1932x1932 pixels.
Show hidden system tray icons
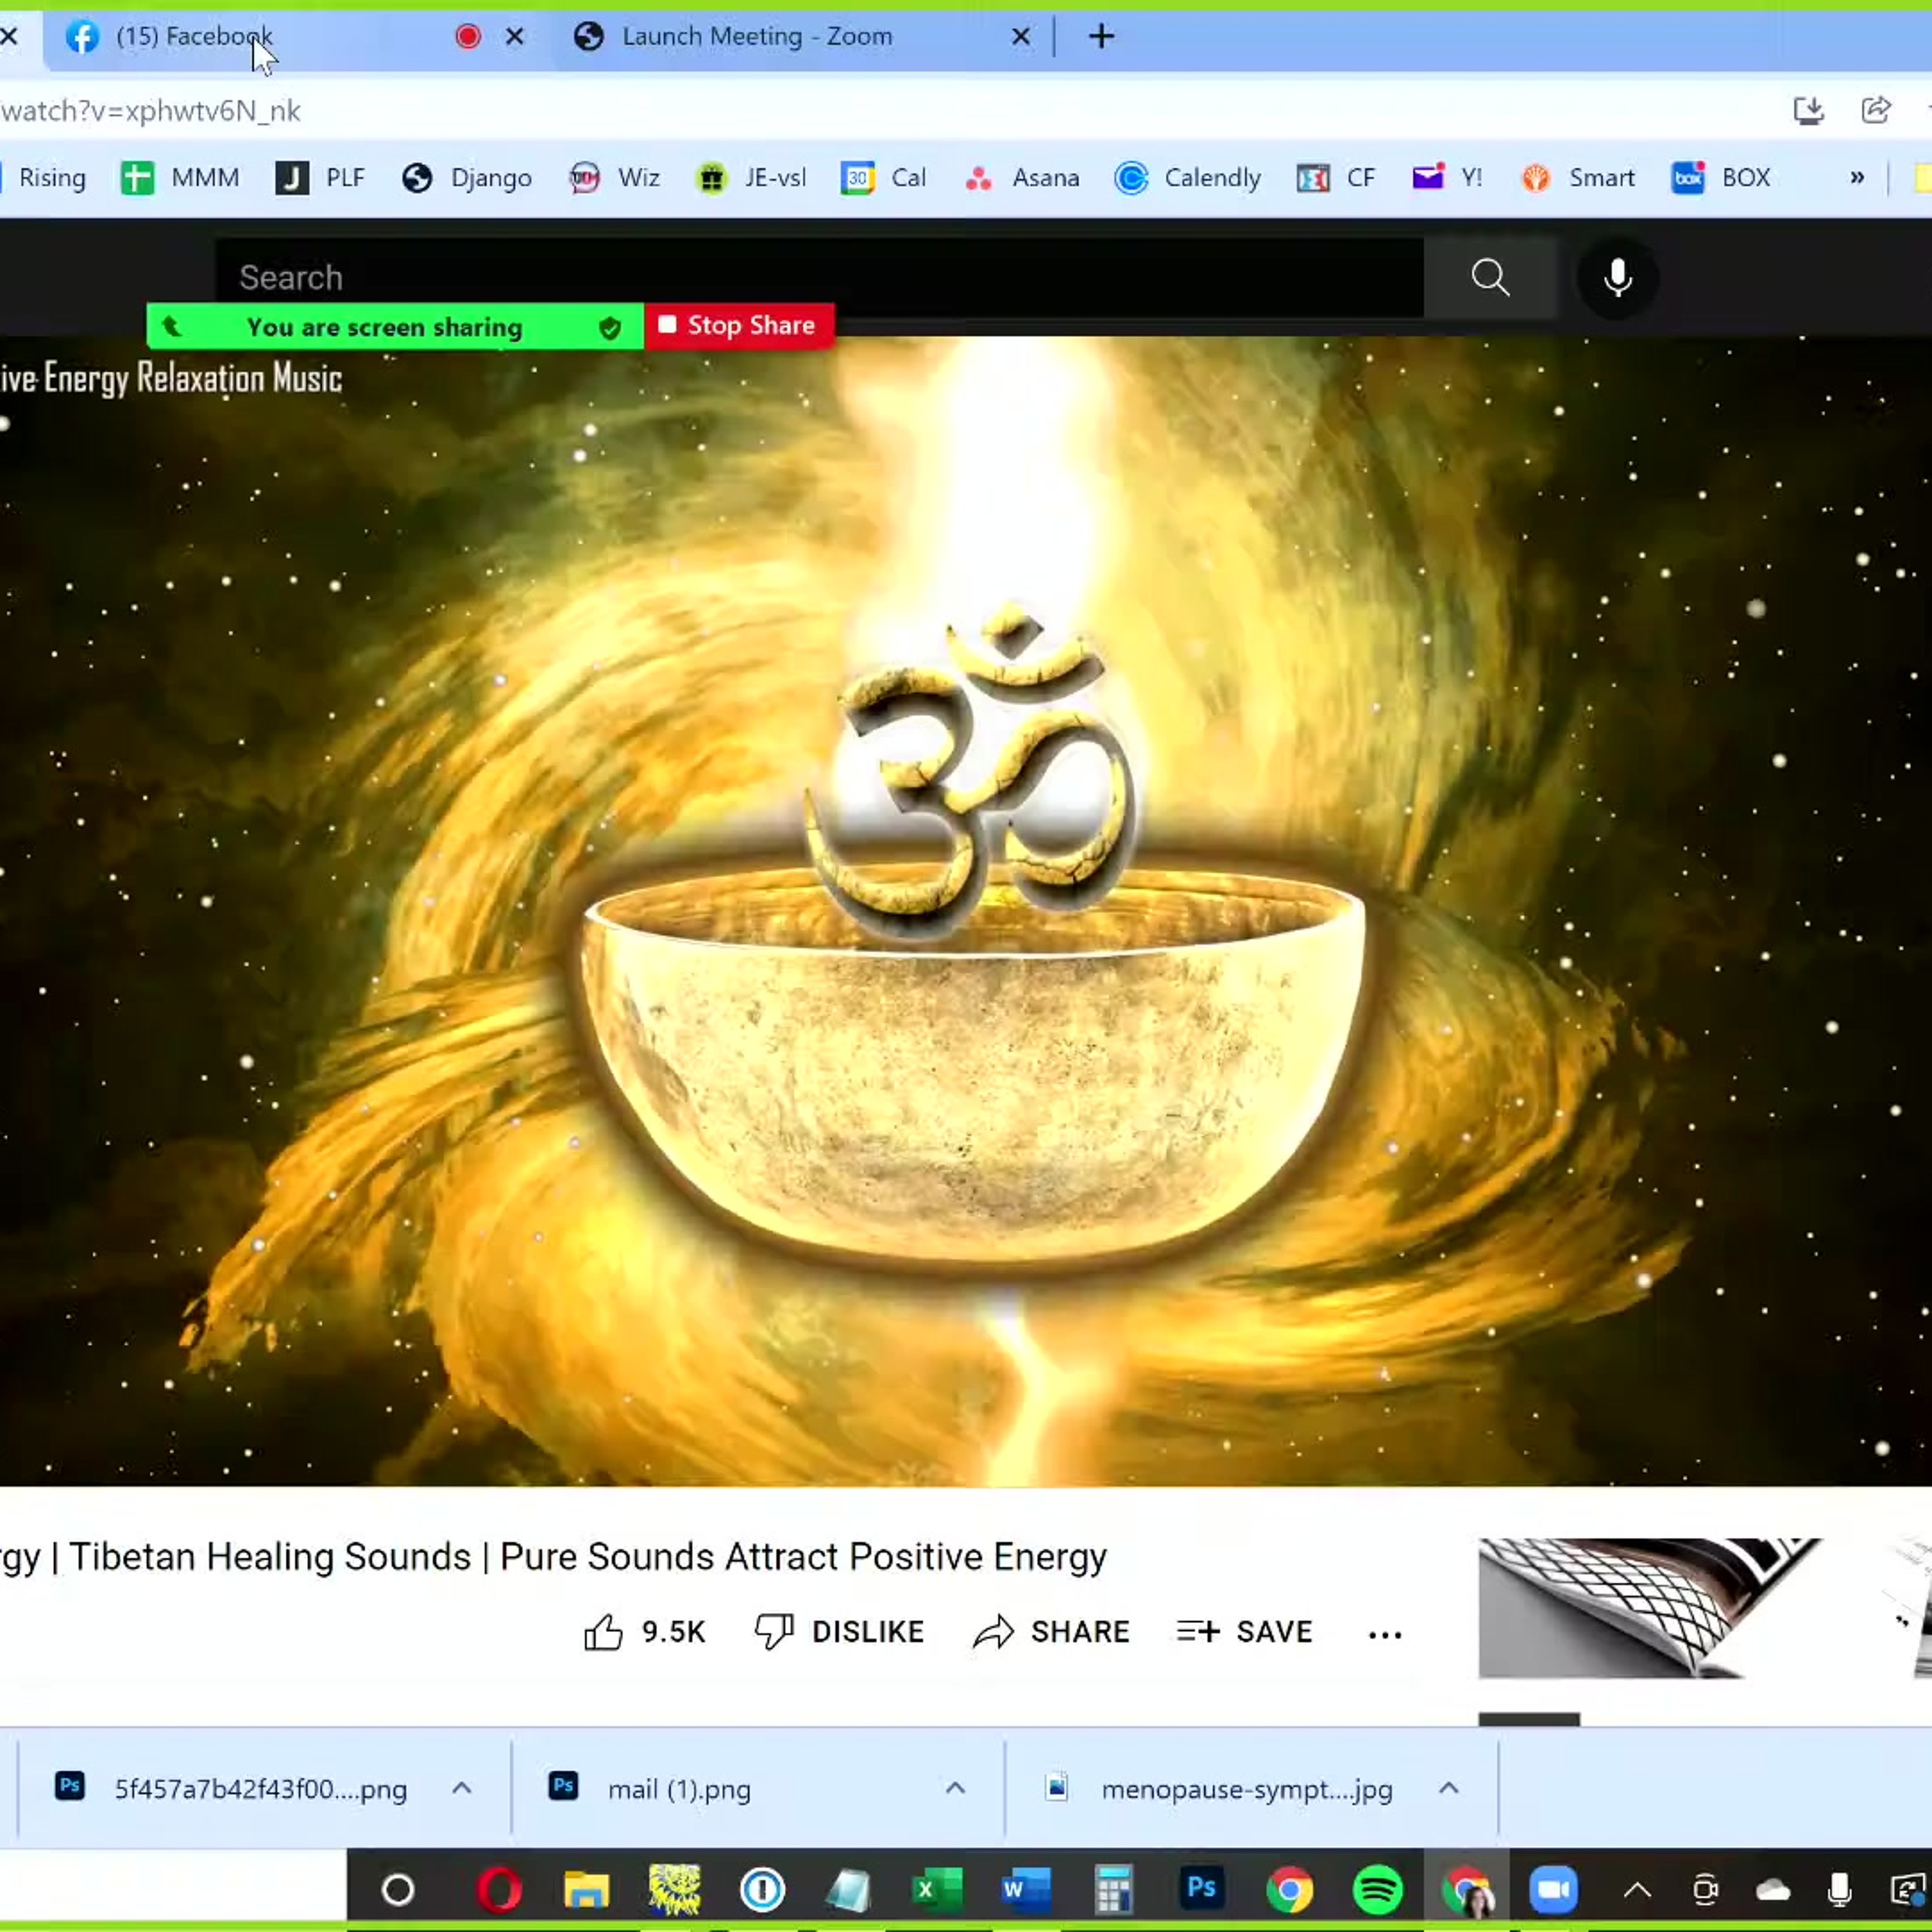coord(1637,1889)
